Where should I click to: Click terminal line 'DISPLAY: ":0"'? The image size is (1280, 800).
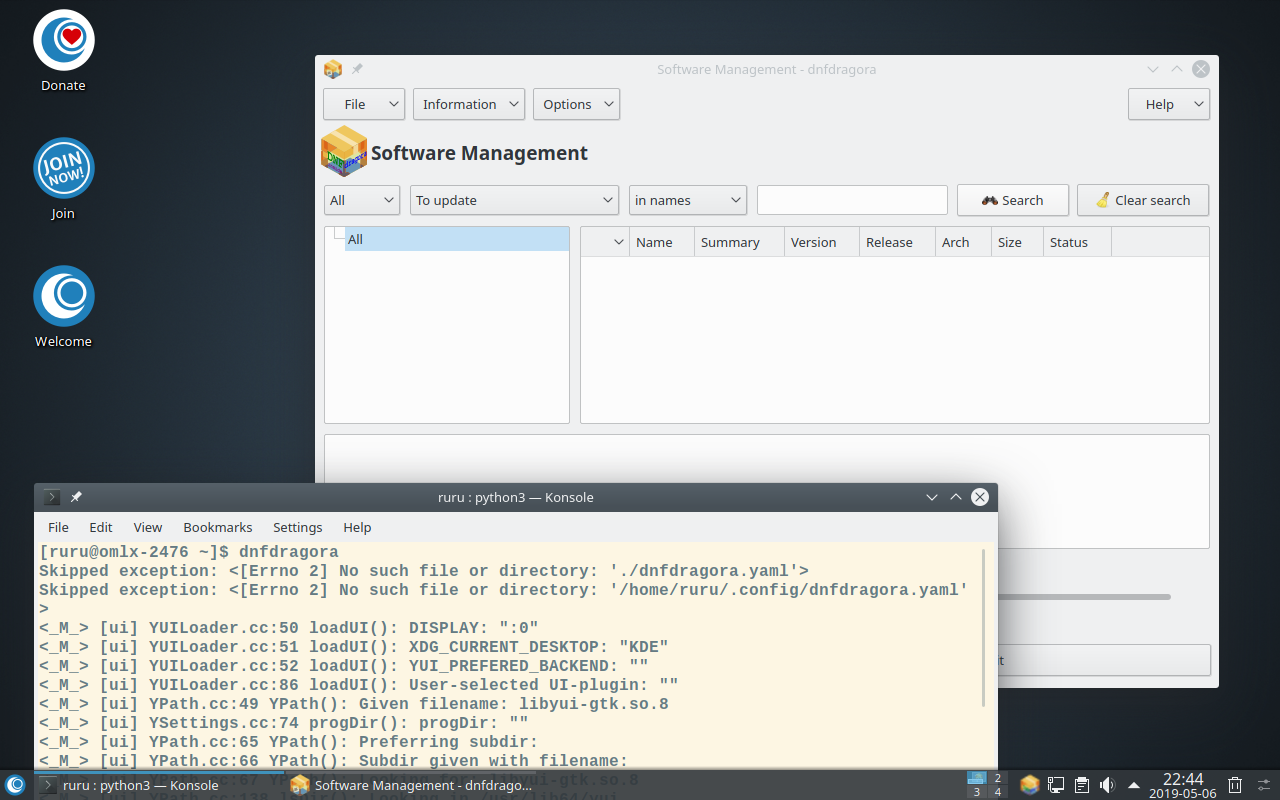(x=289, y=628)
